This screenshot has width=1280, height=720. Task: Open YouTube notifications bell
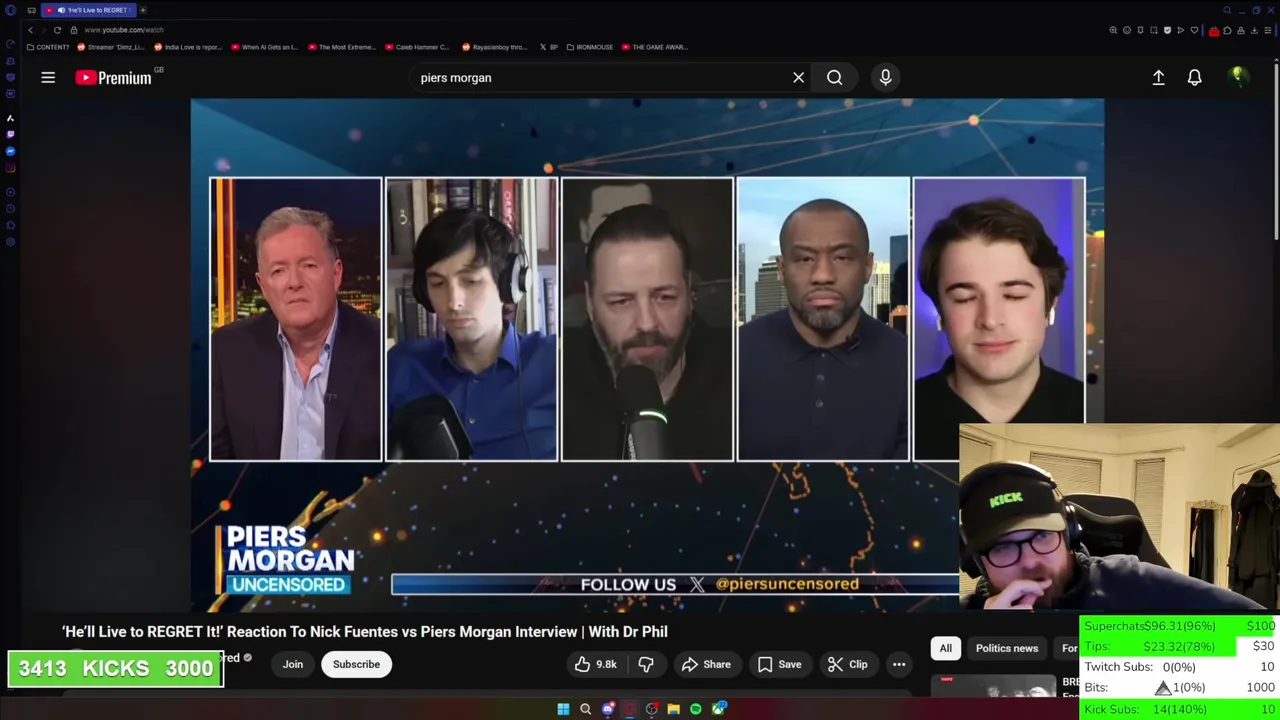(x=1194, y=77)
